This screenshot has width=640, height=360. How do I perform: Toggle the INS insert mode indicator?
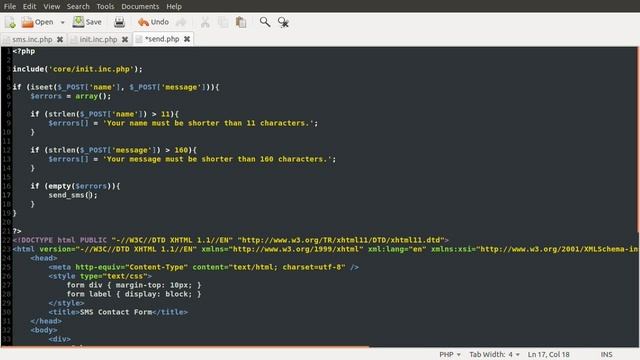click(606, 354)
